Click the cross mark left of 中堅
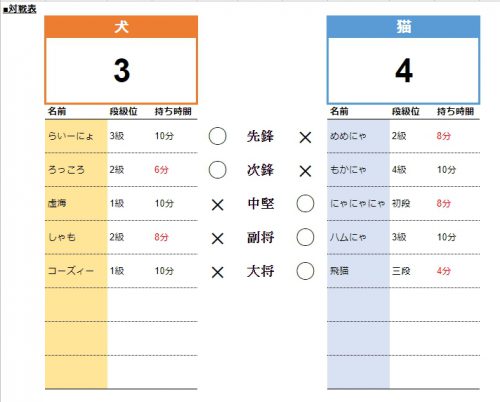Viewport: 500px width, 402px height. coord(218,205)
